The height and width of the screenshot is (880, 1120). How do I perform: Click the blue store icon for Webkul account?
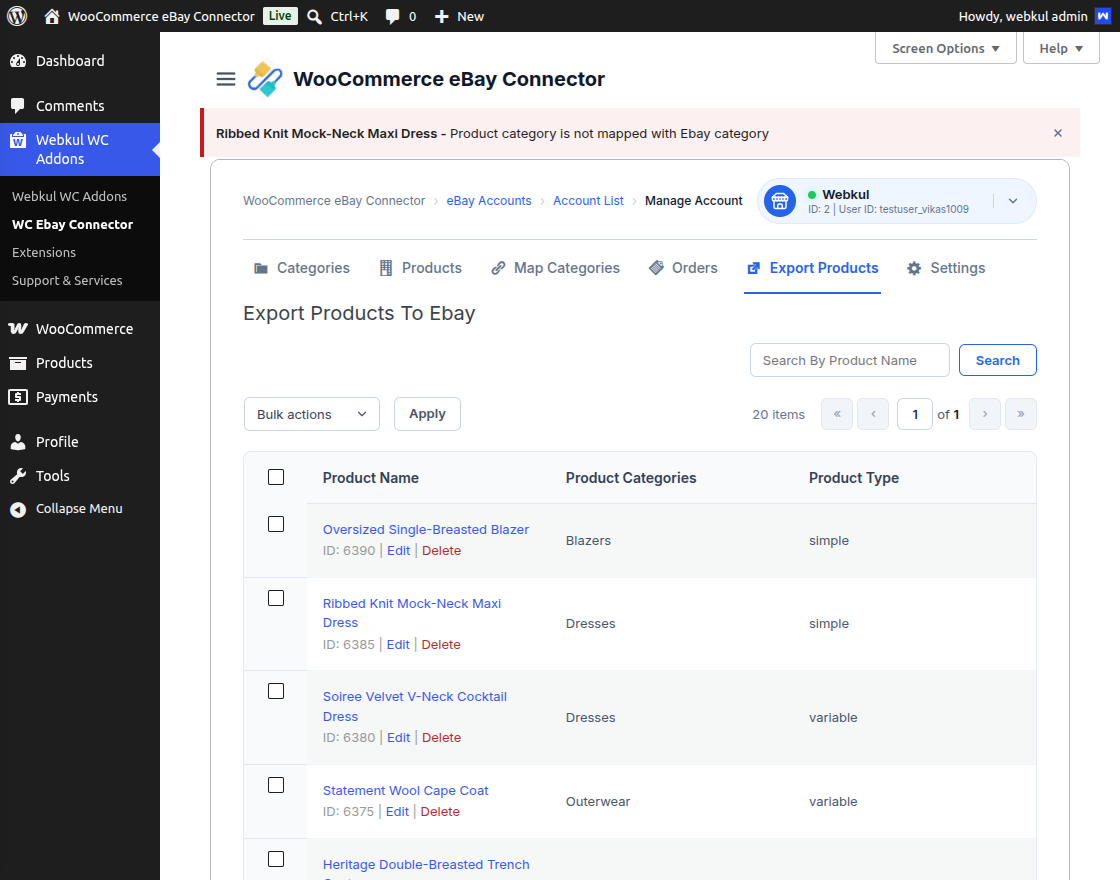point(780,201)
